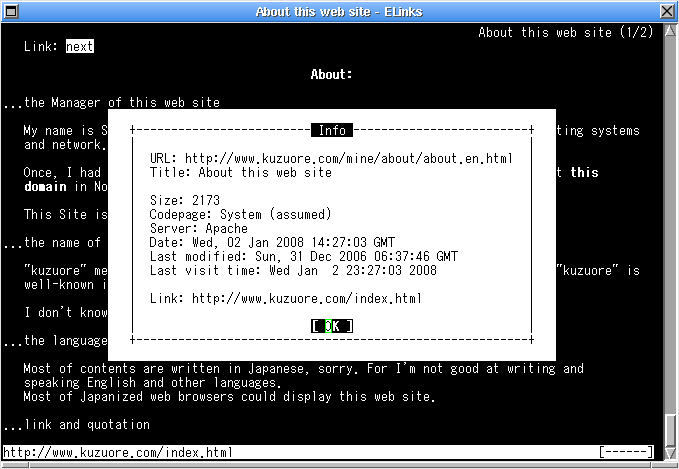Click the 'Server: Apache' line
This screenshot has width=679, height=469.
pyautogui.click(x=199, y=228)
